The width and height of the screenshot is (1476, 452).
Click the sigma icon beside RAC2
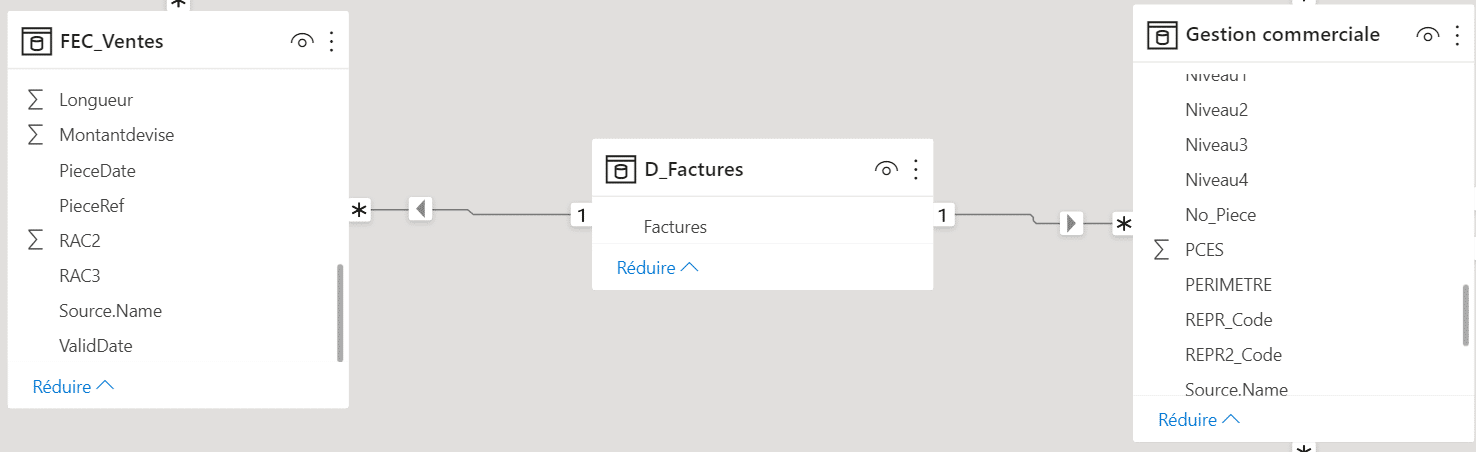tap(36, 240)
